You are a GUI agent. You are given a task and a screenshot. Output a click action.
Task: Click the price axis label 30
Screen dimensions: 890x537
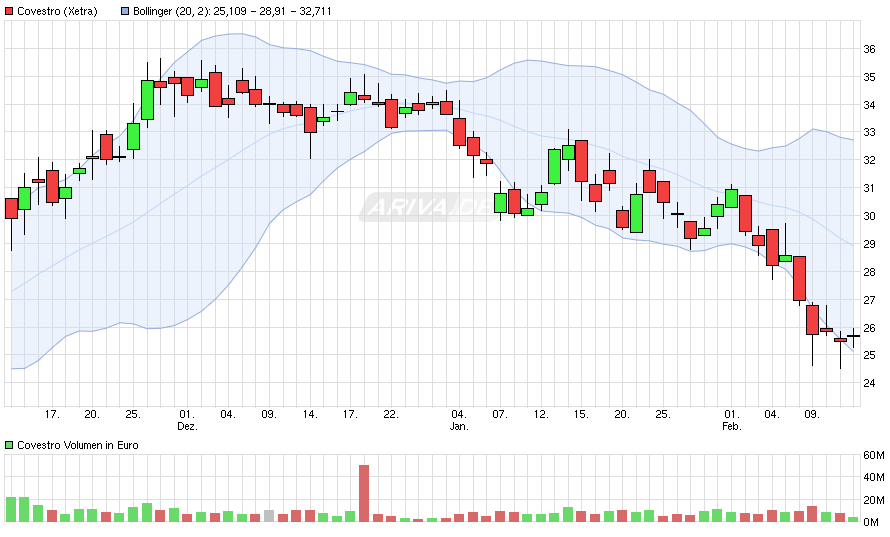coord(869,216)
